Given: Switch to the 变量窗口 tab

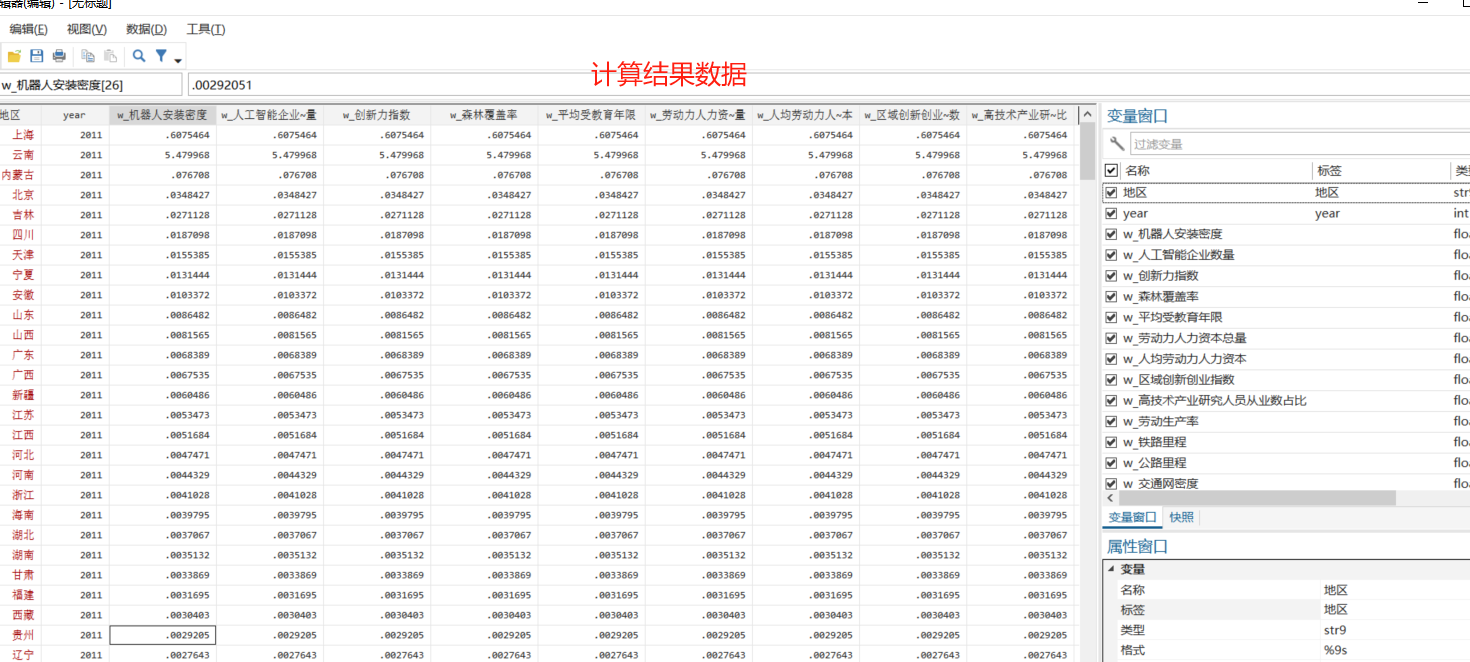Looking at the screenshot, I should (1133, 517).
